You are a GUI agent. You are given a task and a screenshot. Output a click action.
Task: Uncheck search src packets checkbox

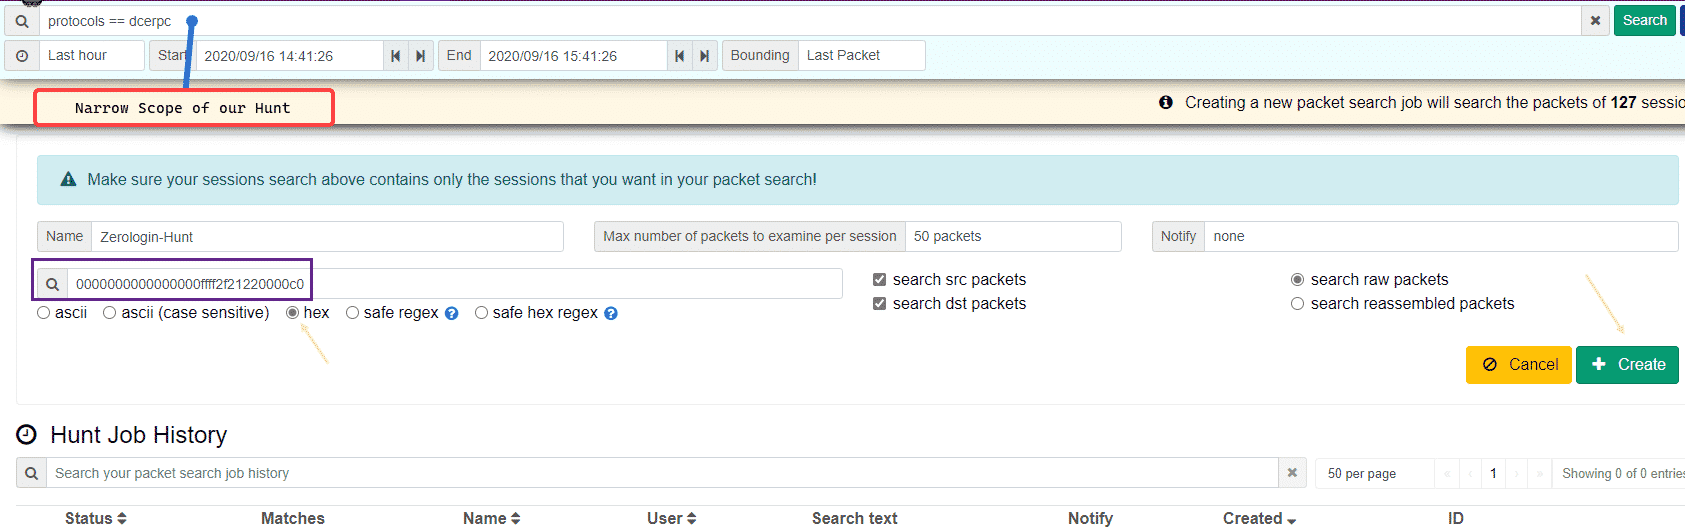880,280
